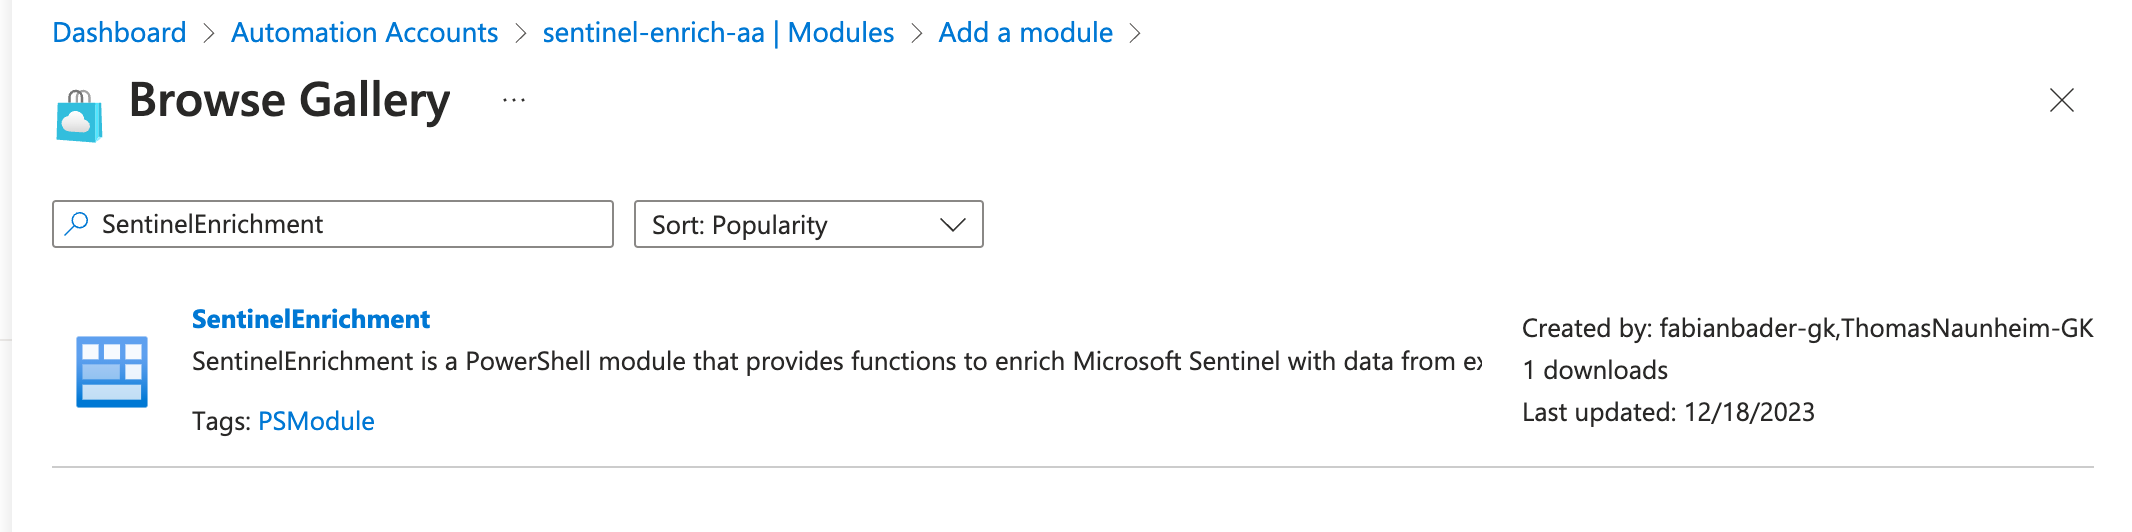Click the search magnifier icon
Viewport: 2132px width, 532px height.
pos(77,223)
